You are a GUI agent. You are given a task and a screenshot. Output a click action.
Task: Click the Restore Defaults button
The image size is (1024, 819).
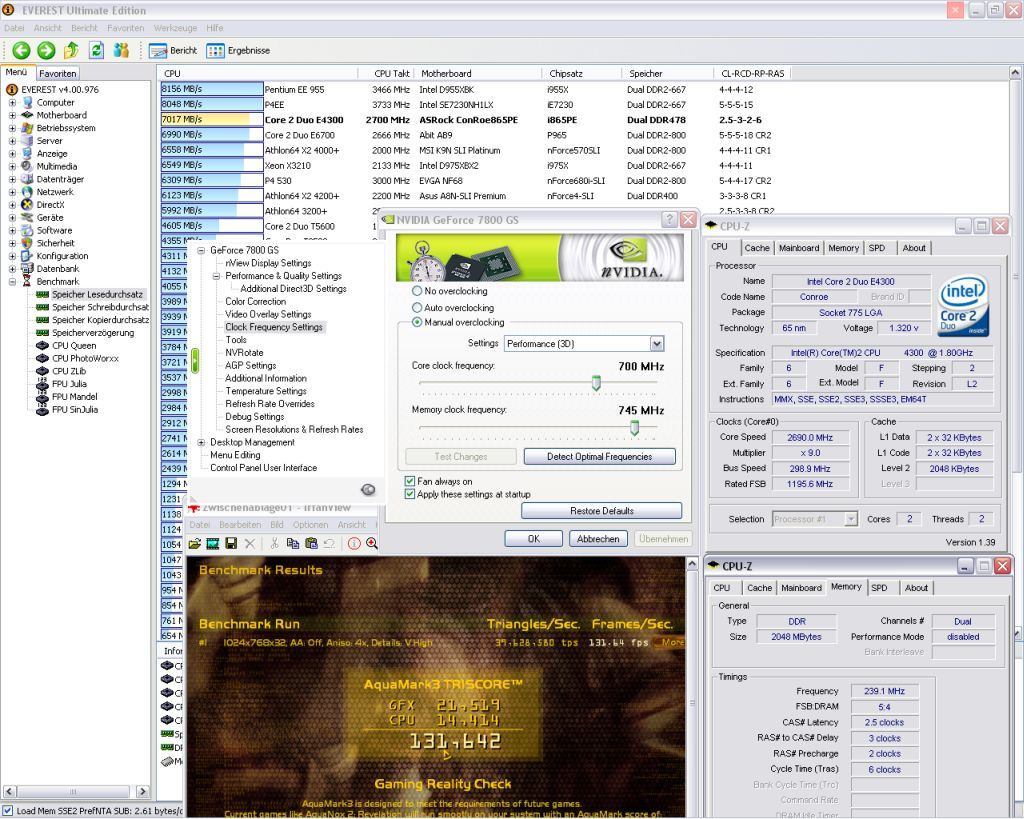[x=601, y=511]
